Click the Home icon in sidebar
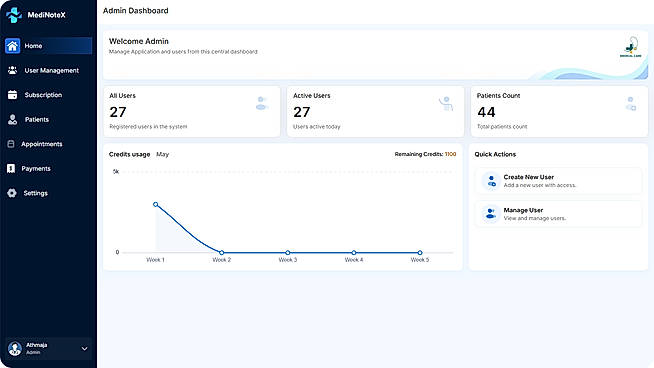 click(13, 46)
